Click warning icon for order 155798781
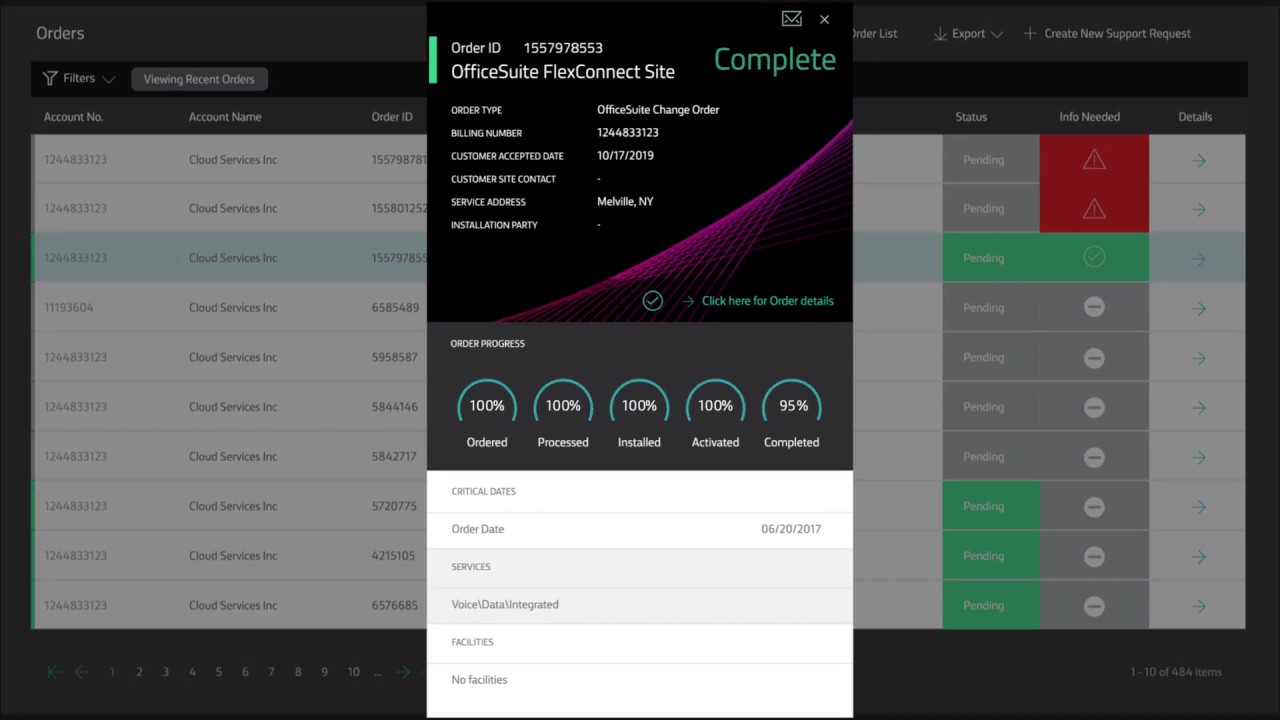 click(x=1094, y=160)
